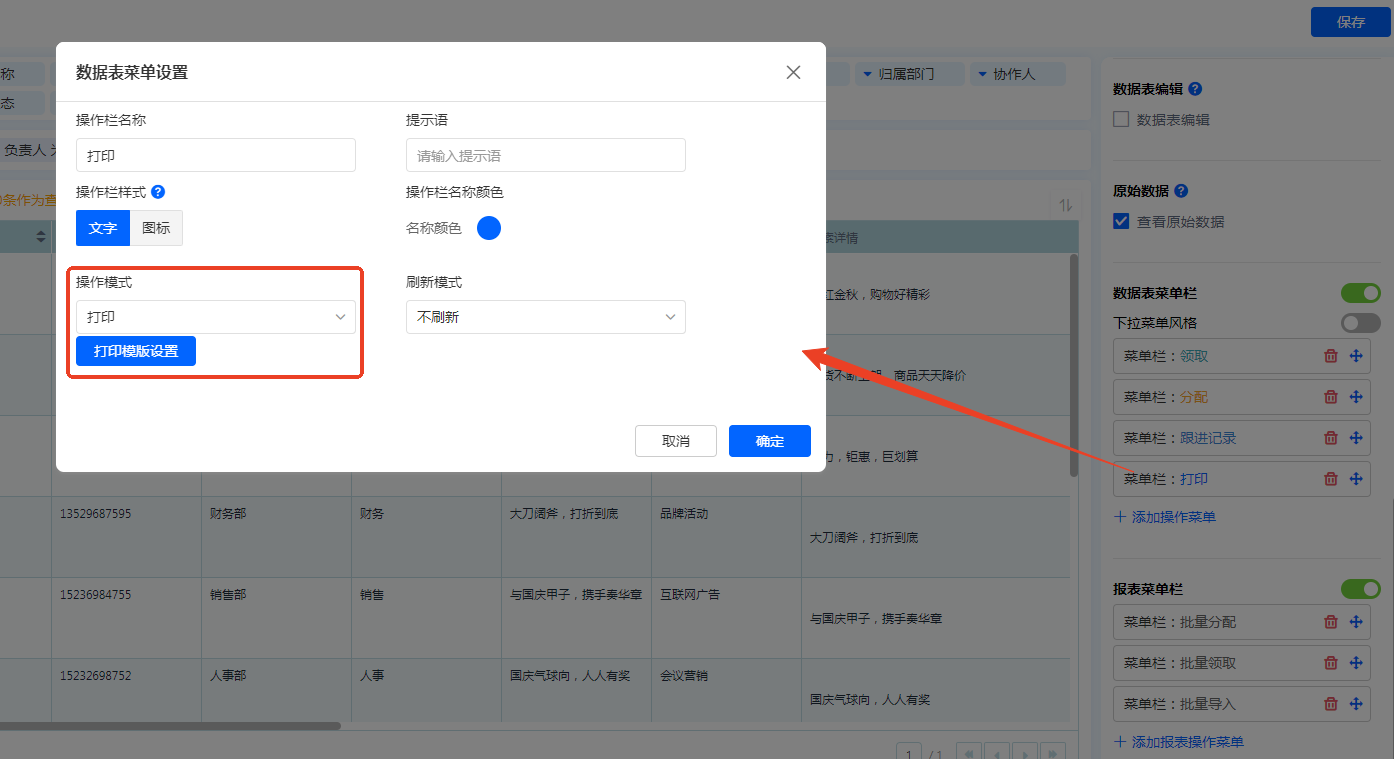Delete the 跟进记录 menu bar item
1394x759 pixels.
1330,438
